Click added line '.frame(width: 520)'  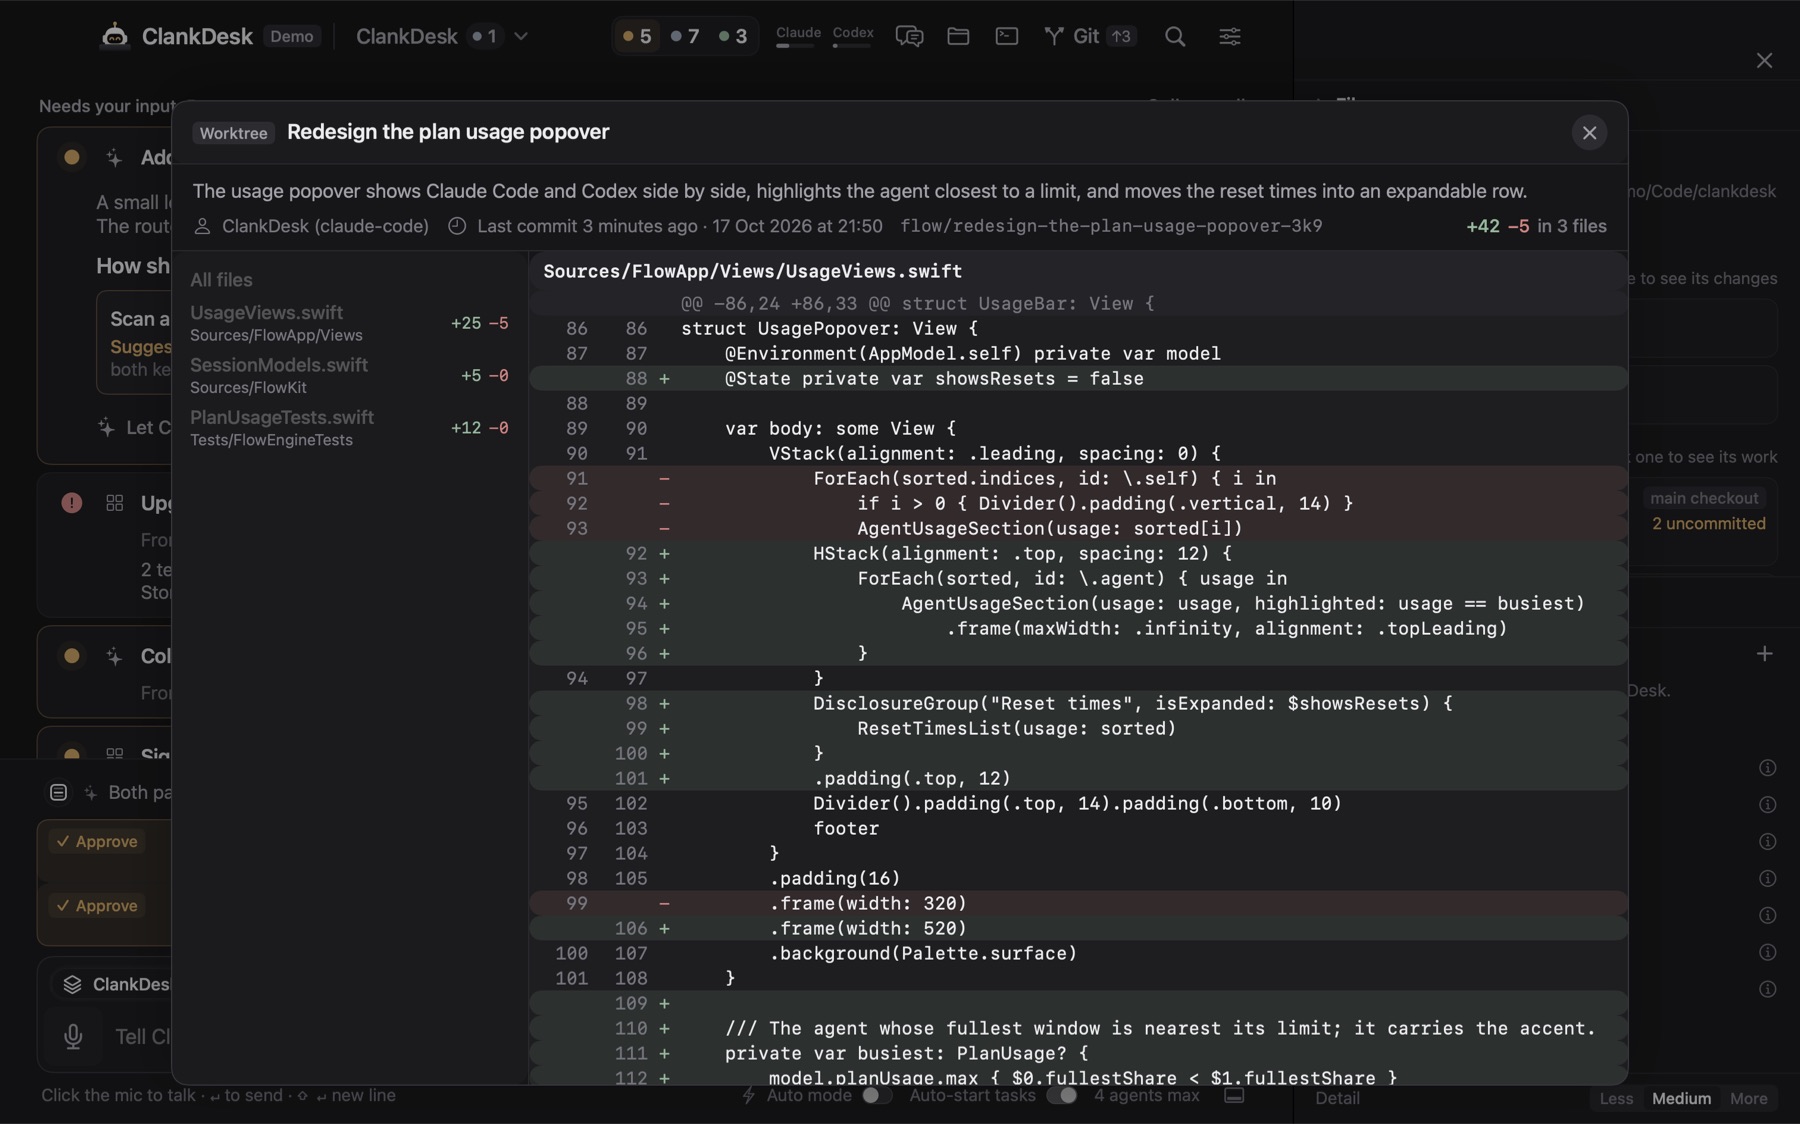click(x=1078, y=928)
